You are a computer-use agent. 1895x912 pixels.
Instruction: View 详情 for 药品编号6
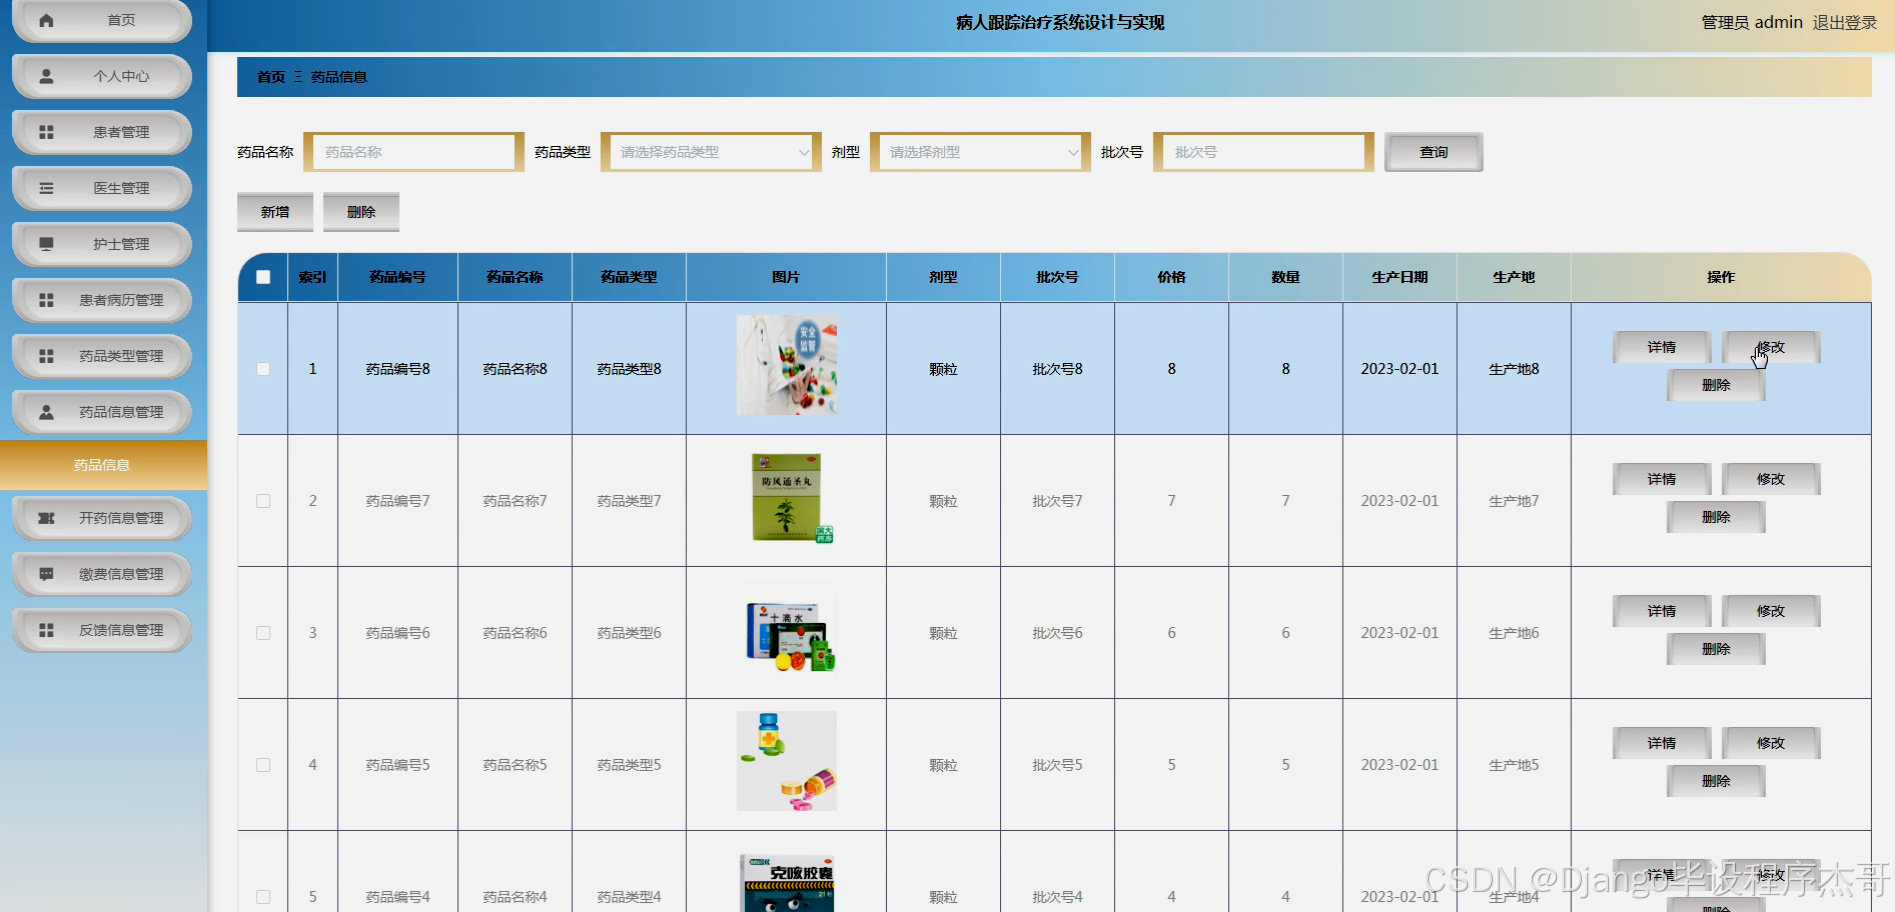tap(1662, 611)
